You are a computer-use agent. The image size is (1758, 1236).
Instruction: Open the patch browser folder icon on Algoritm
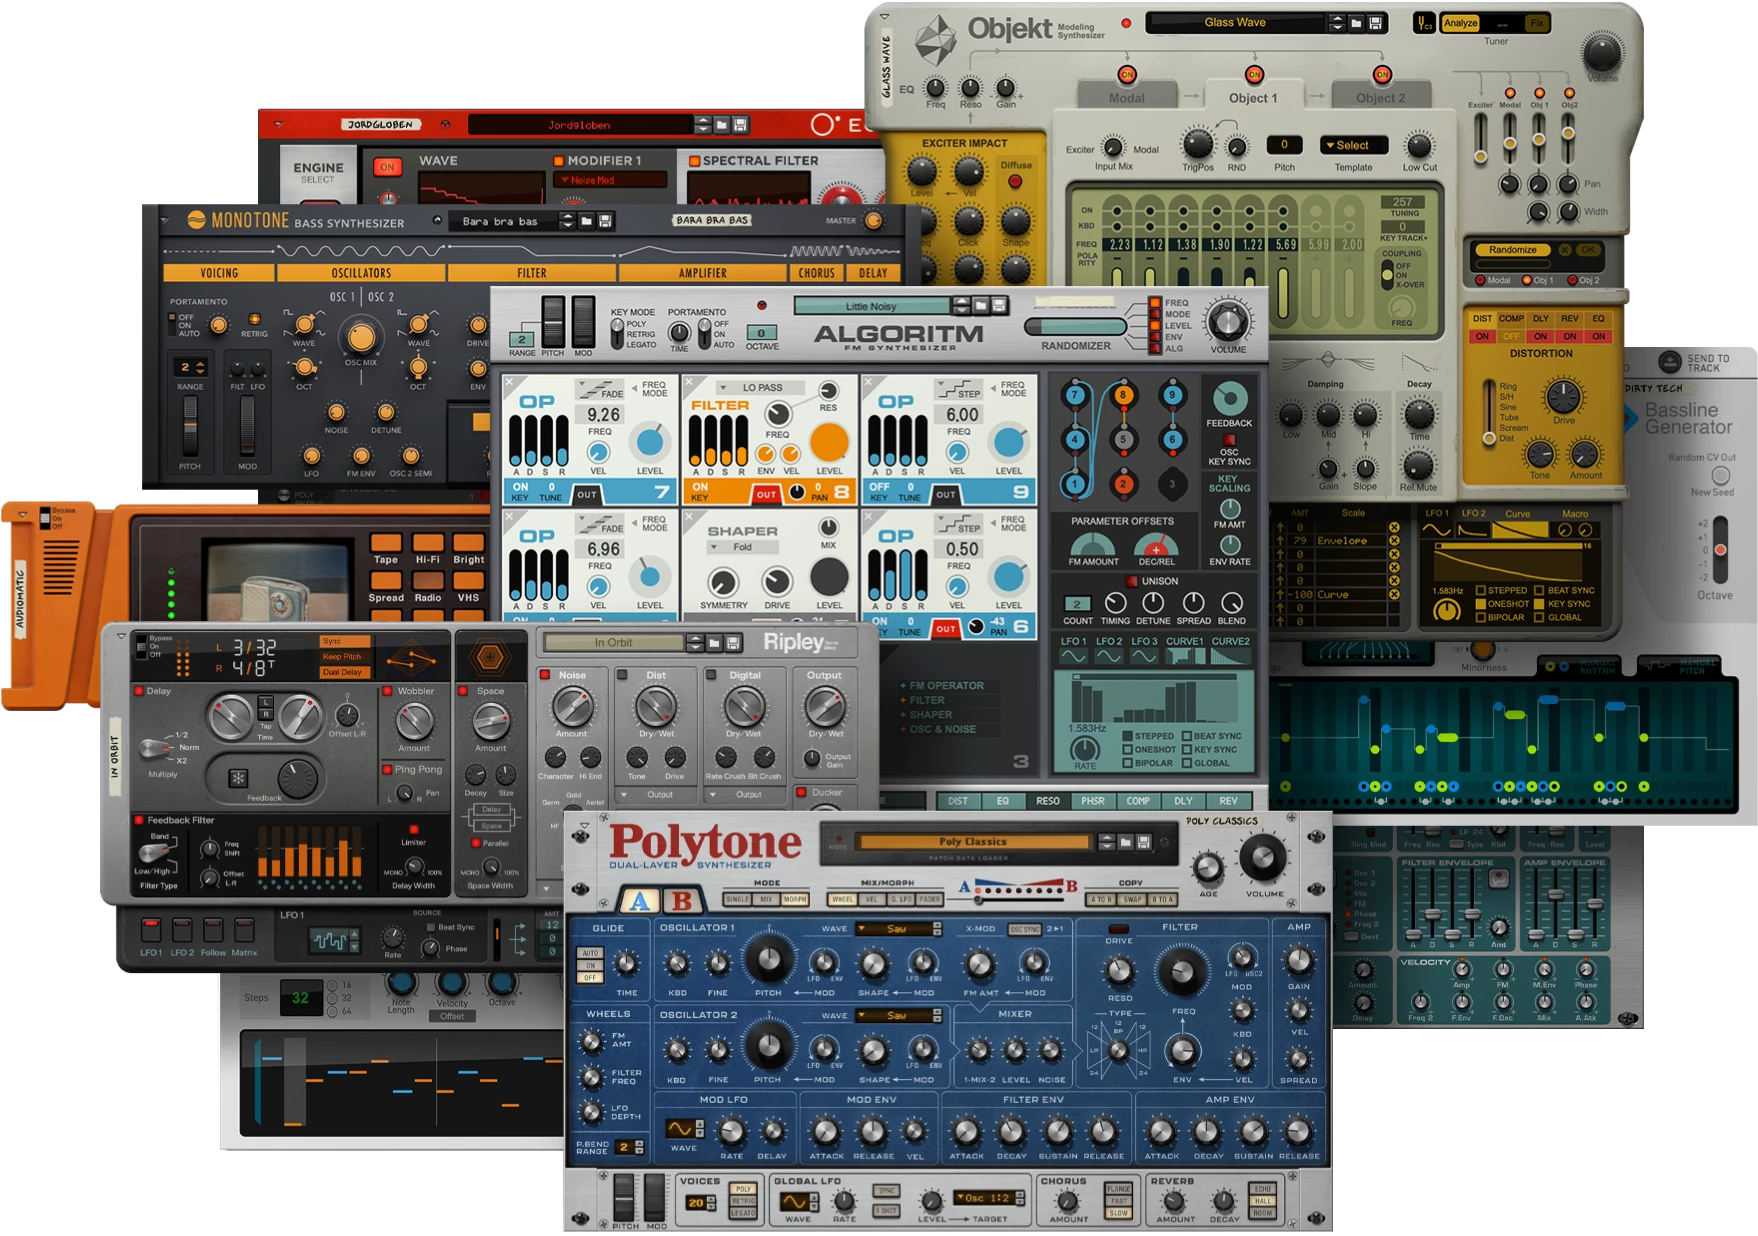(x=980, y=306)
